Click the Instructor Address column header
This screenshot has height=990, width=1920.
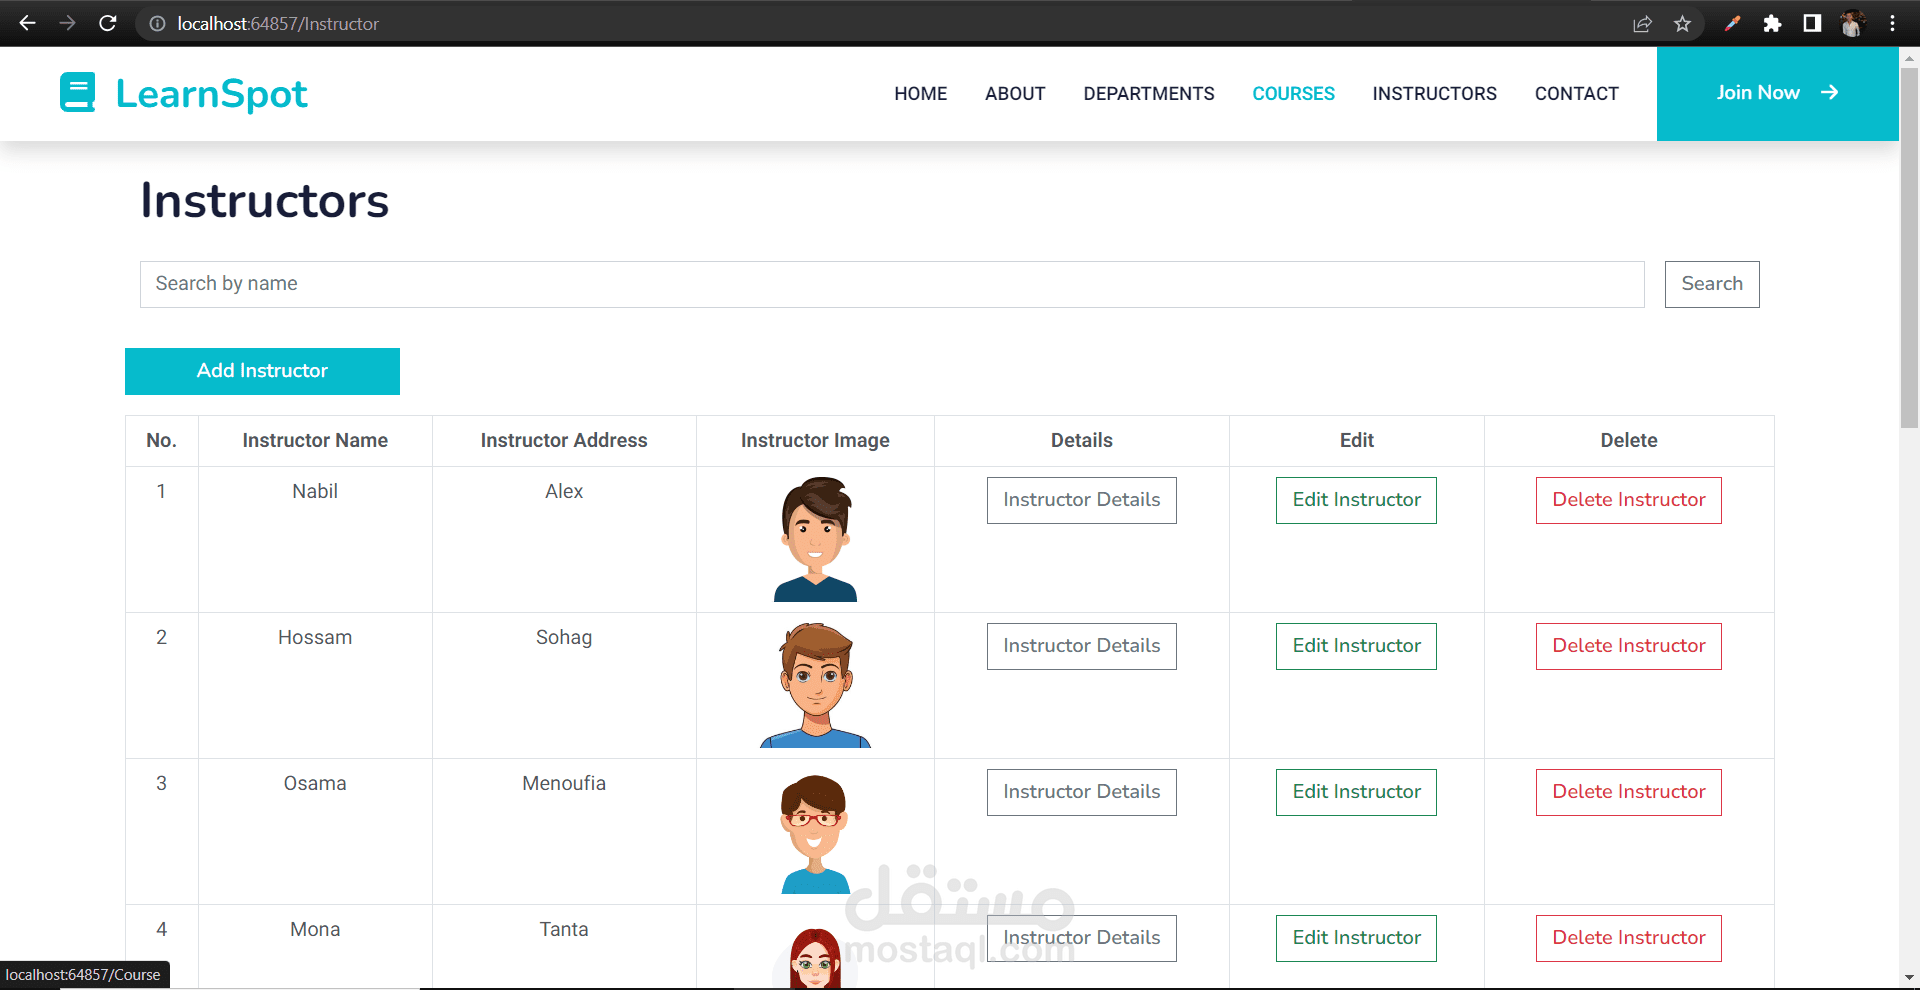[x=564, y=440]
